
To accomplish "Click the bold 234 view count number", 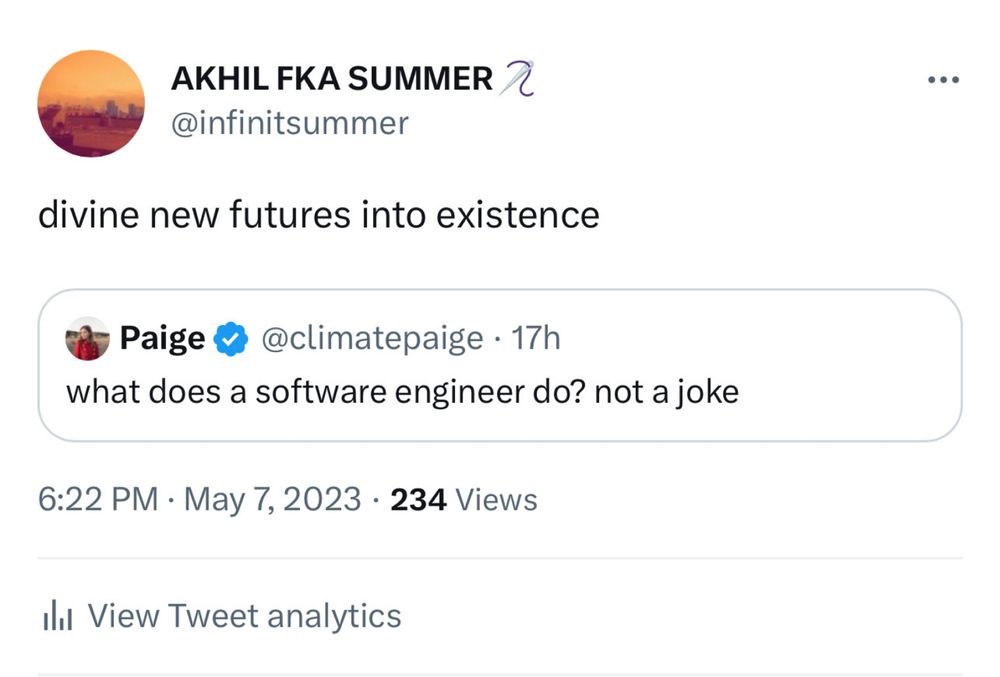I will point(417,499).
